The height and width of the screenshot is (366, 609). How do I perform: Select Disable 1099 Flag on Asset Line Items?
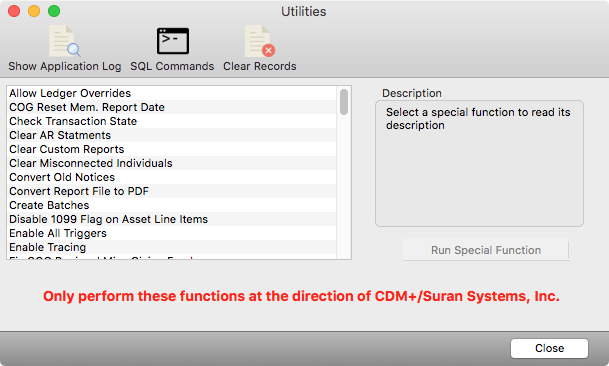171,219
